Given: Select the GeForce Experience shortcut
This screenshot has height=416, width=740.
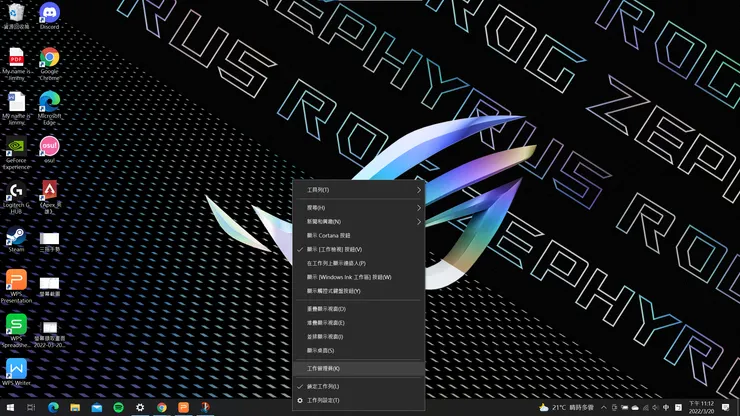Looking at the screenshot, I should (x=17, y=153).
